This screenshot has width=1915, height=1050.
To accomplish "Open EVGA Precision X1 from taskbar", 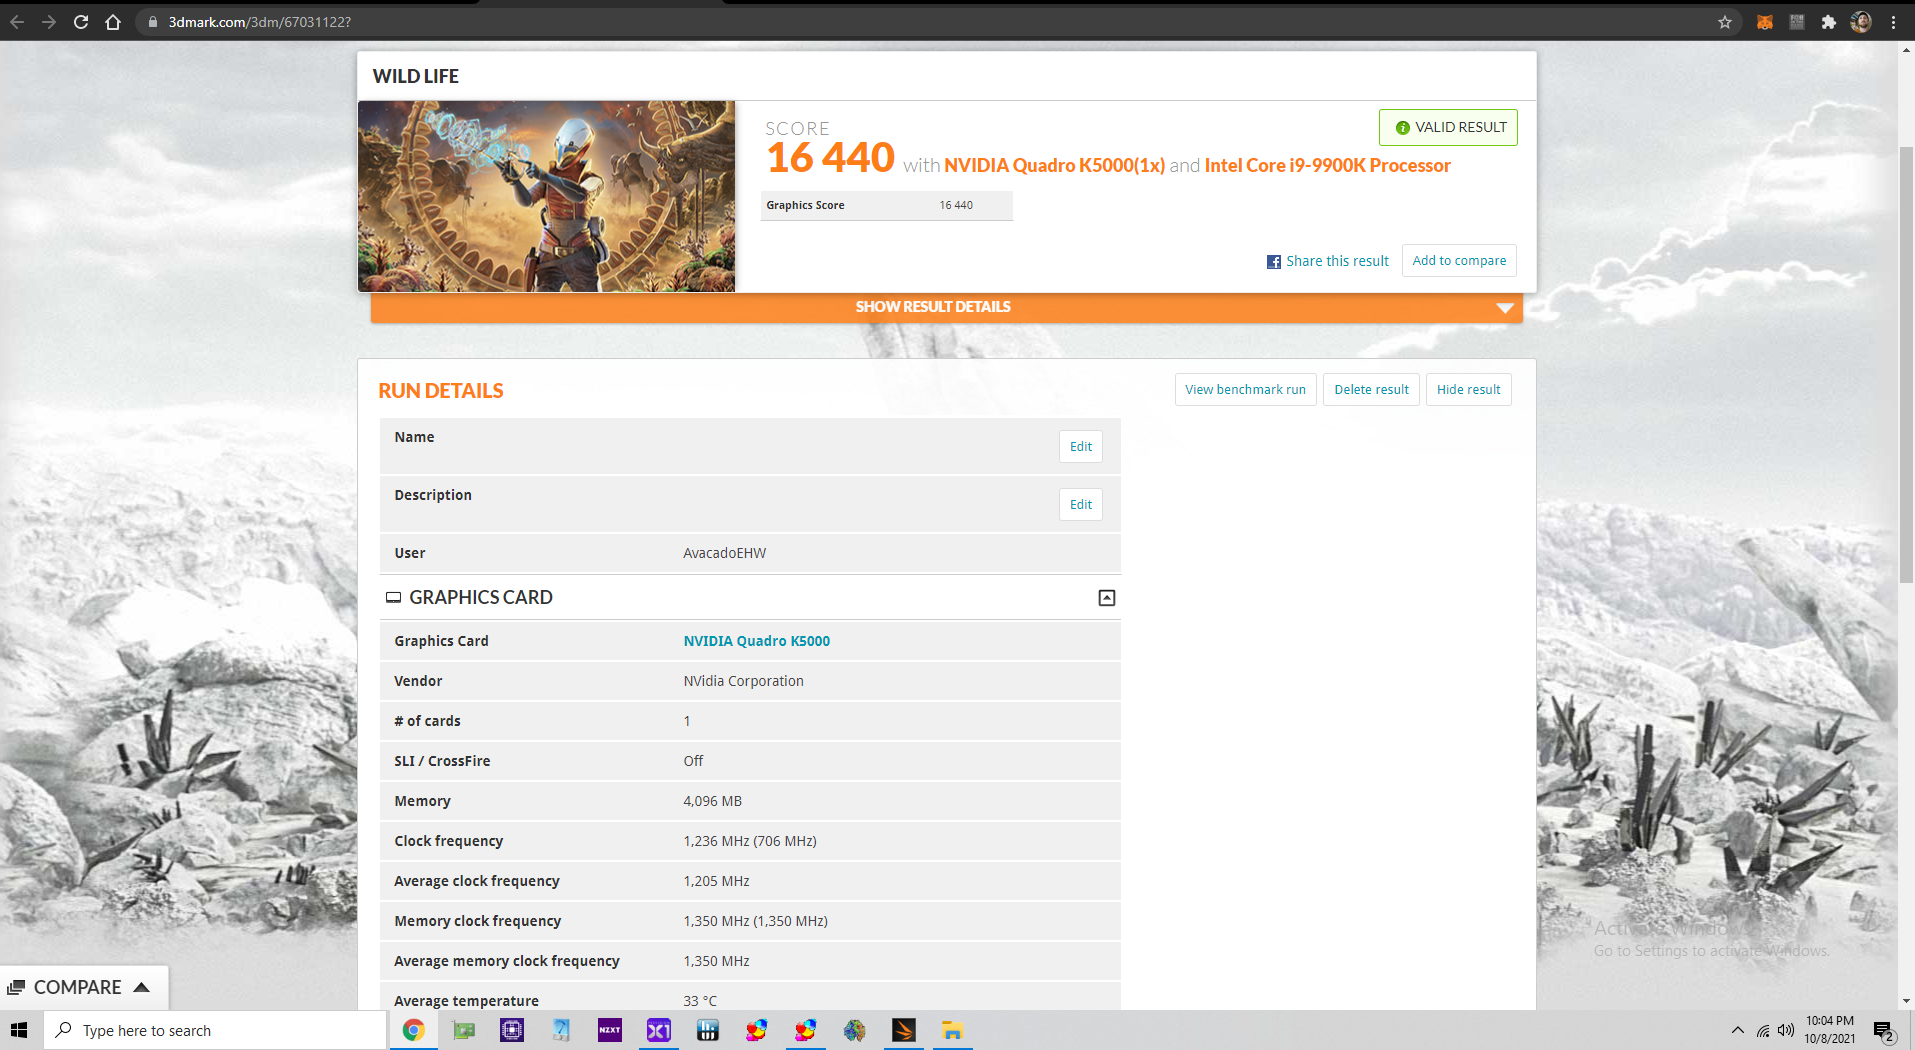I will click(659, 1030).
